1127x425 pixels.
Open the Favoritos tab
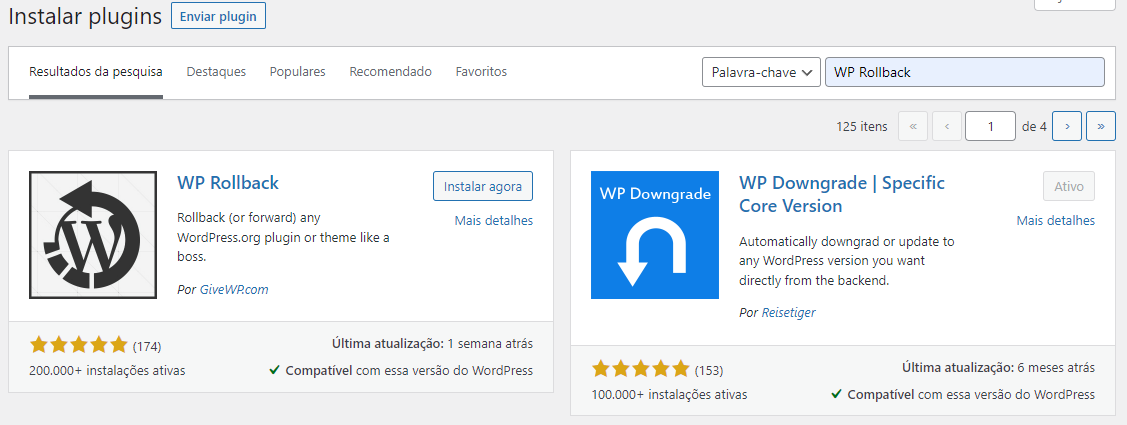(481, 72)
